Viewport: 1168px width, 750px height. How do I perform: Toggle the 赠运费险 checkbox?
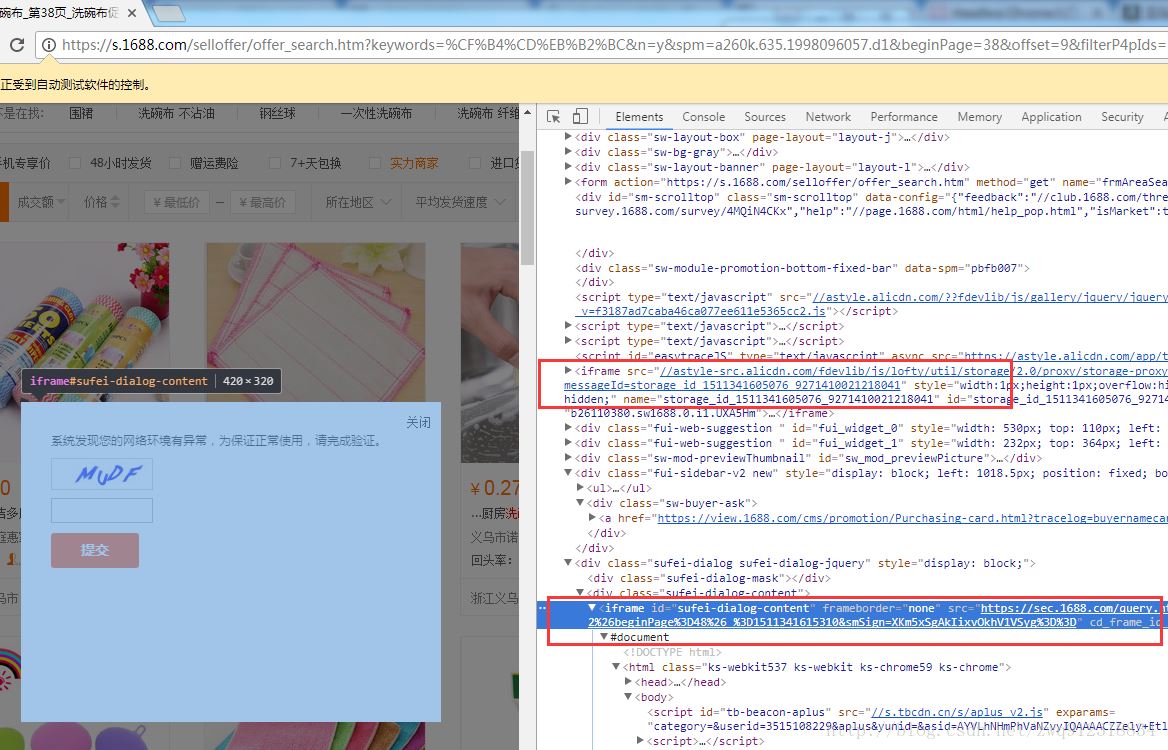coord(175,163)
